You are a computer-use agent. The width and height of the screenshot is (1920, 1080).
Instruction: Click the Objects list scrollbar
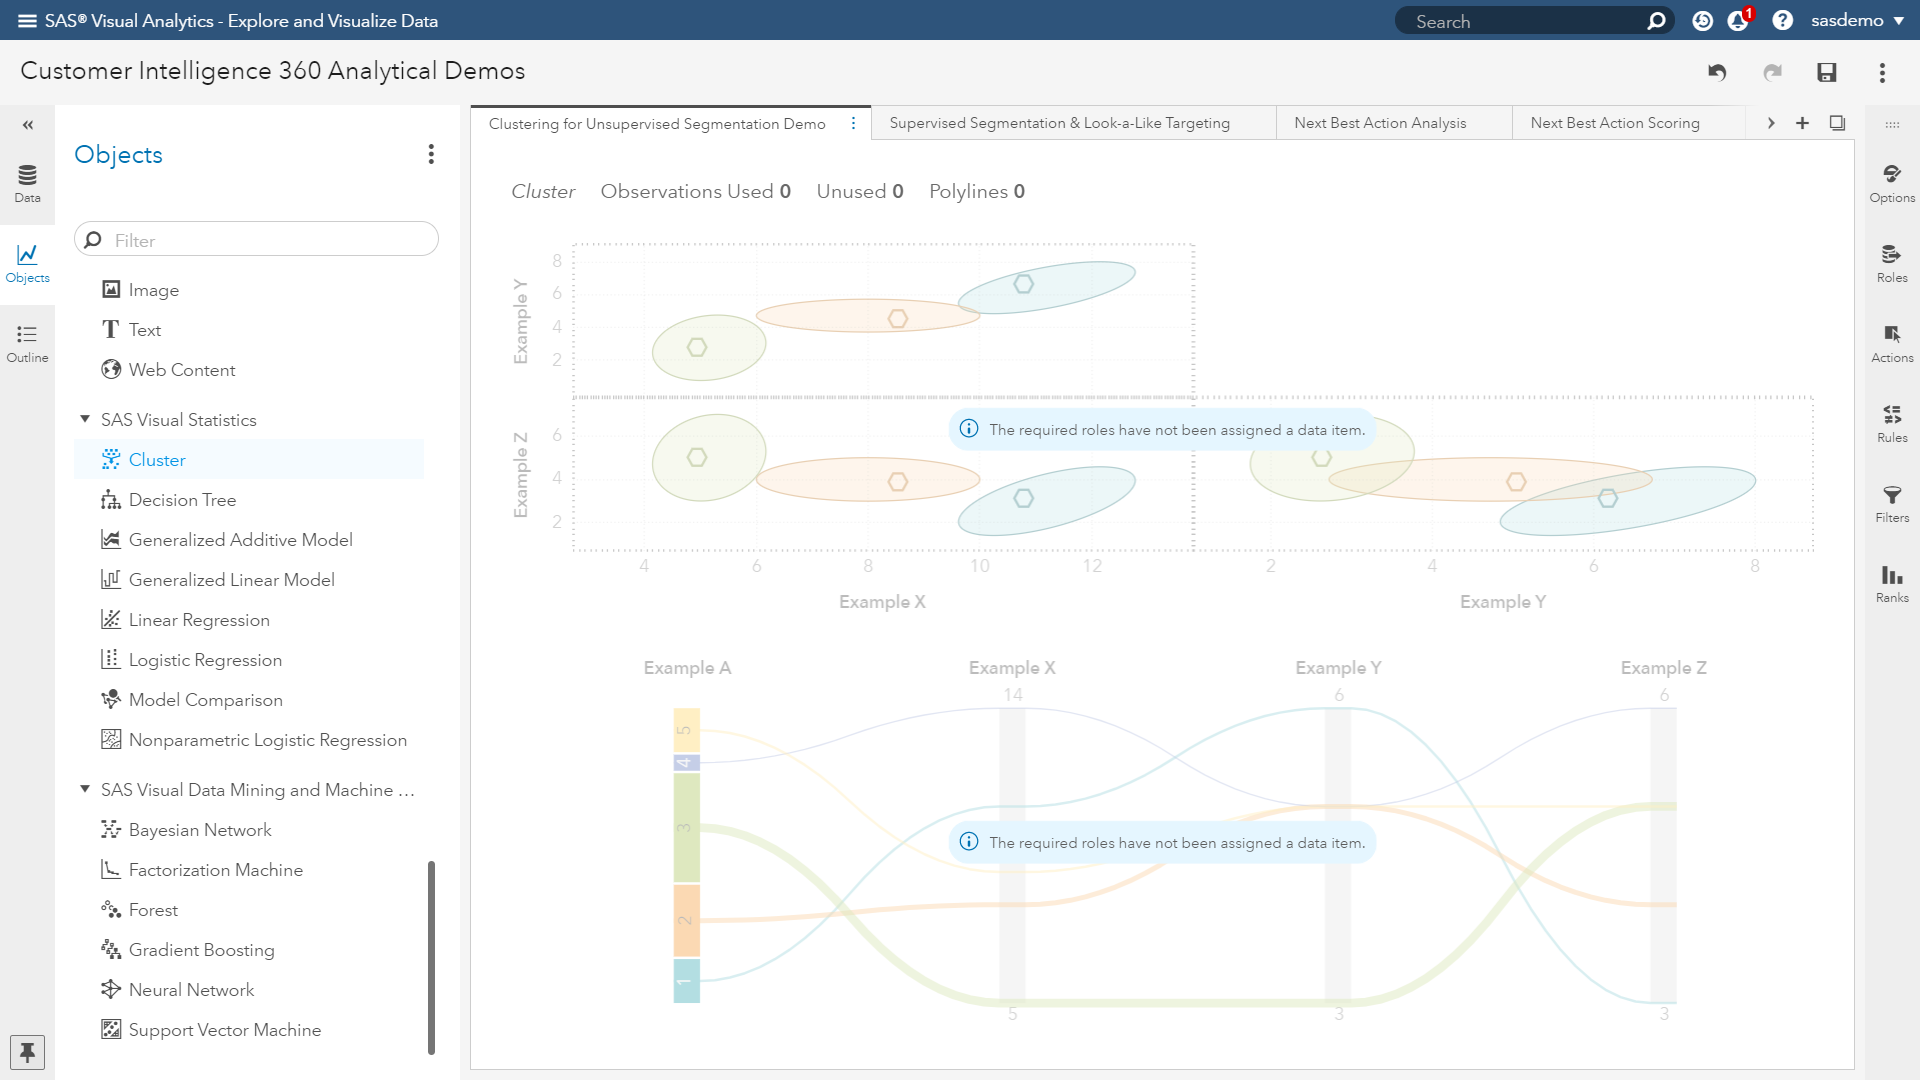[x=431, y=957]
